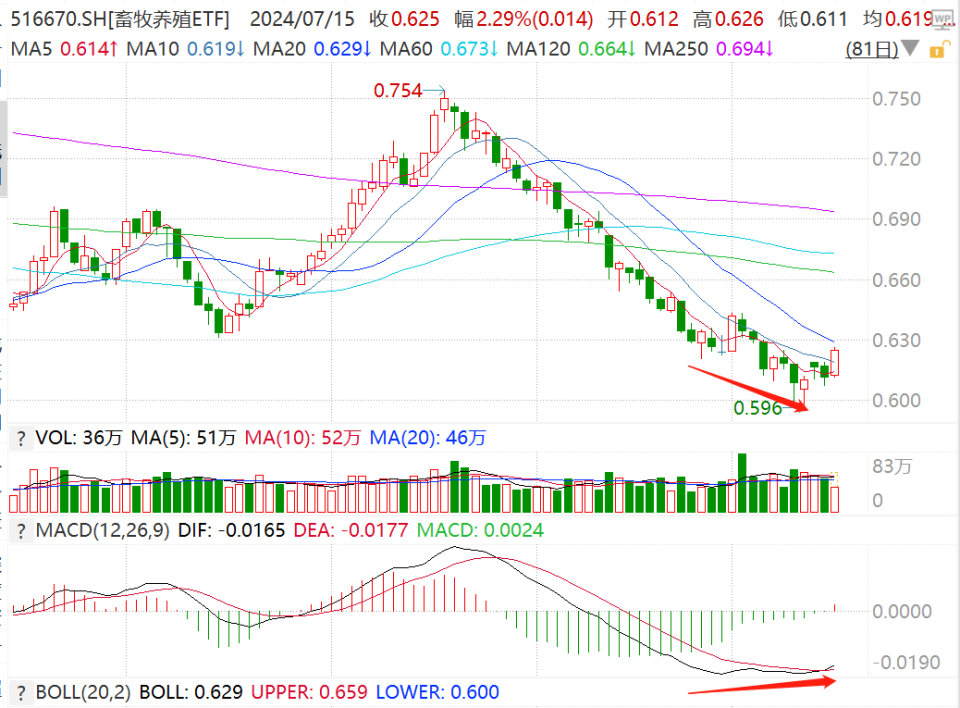Click the tallest green volume bar

click(x=743, y=483)
